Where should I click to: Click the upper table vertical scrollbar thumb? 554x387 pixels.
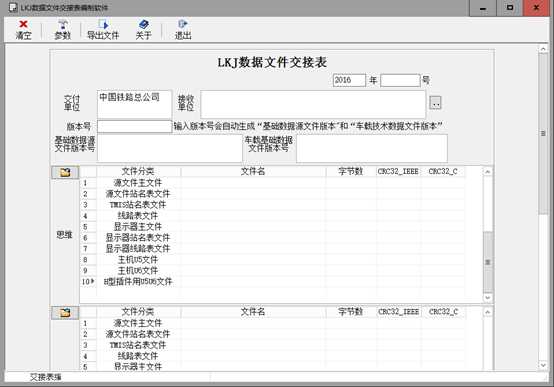click(x=488, y=262)
